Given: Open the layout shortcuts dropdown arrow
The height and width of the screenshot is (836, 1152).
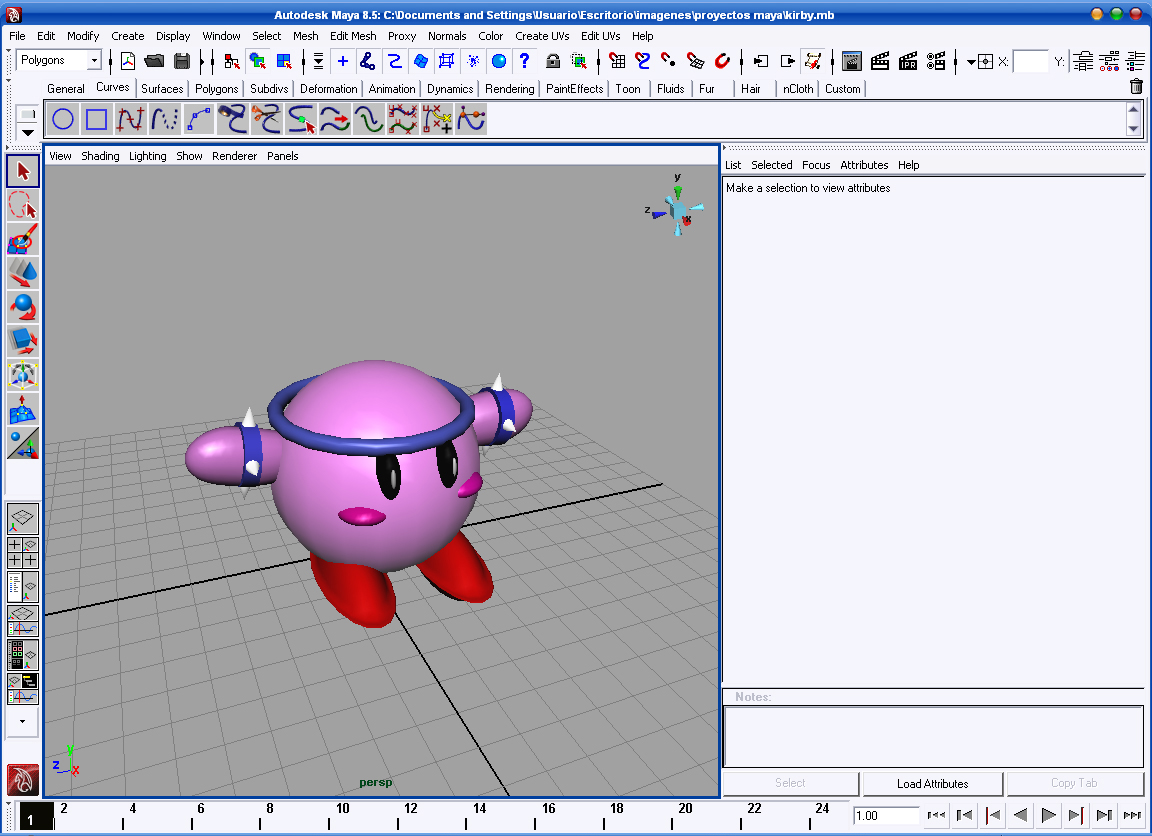Looking at the screenshot, I should coord(23,721).
